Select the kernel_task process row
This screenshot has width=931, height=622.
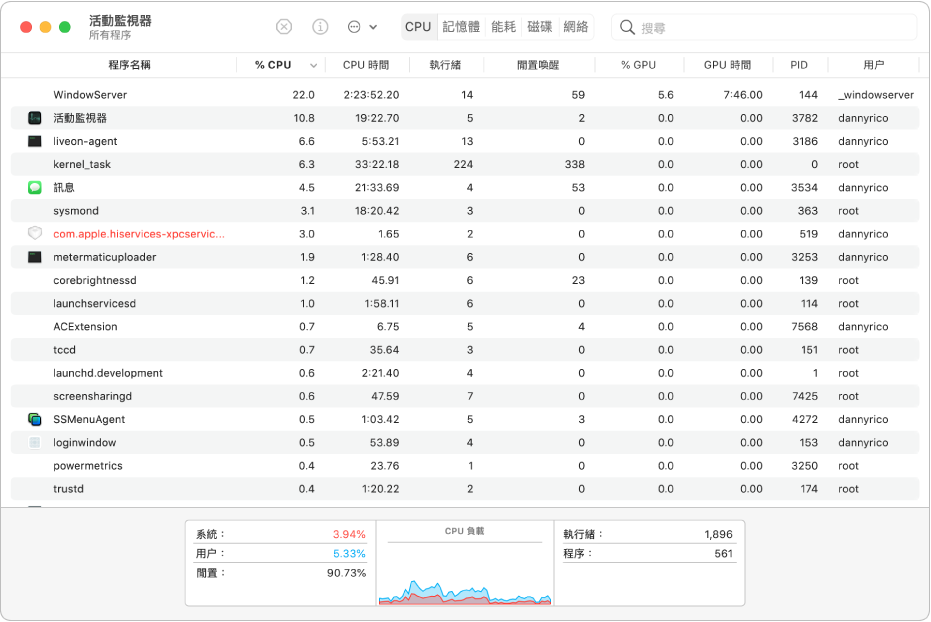pos(465,164)
